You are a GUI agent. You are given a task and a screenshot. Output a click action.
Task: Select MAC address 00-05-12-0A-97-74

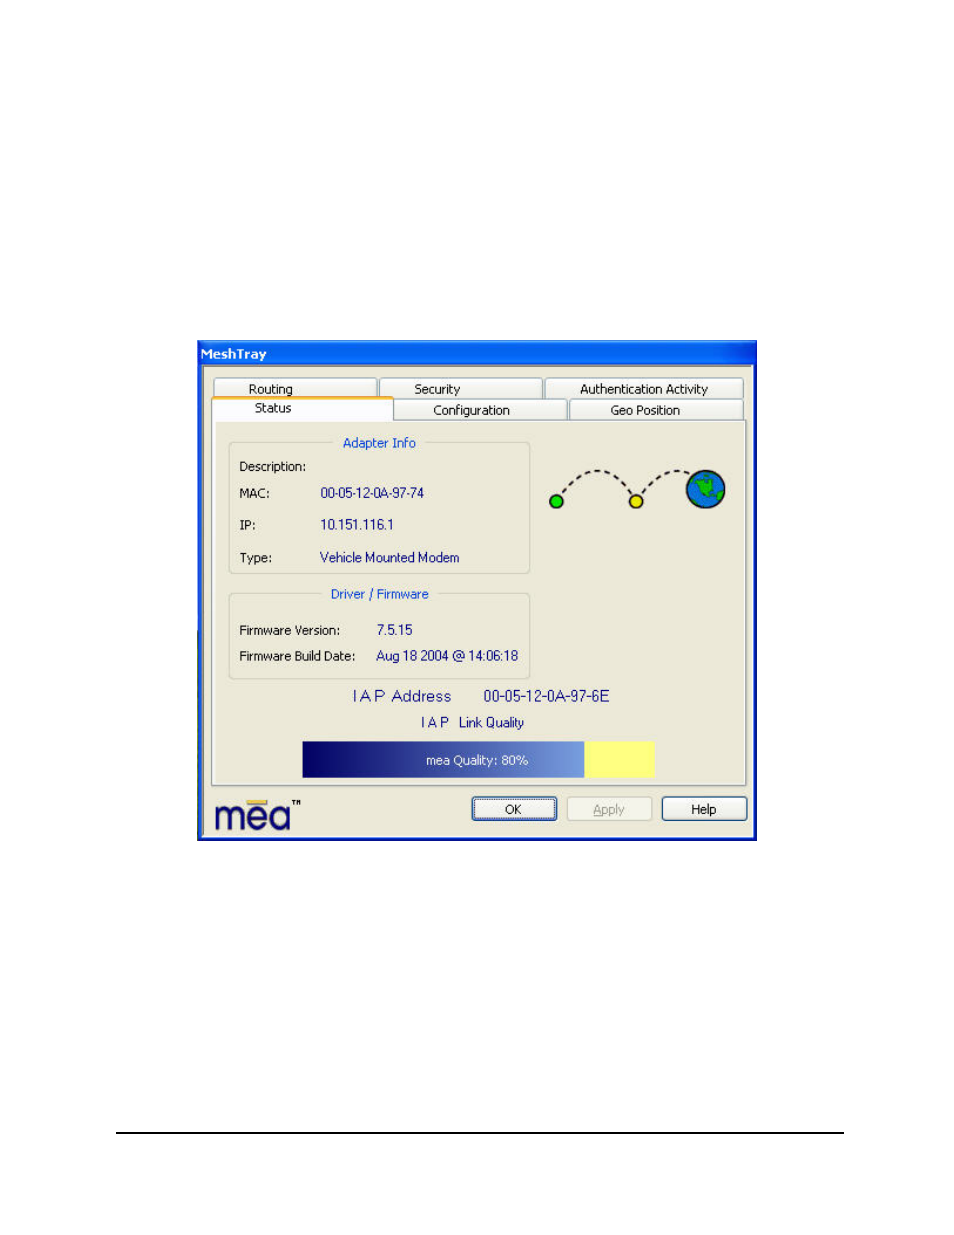[x=372, y=493]
